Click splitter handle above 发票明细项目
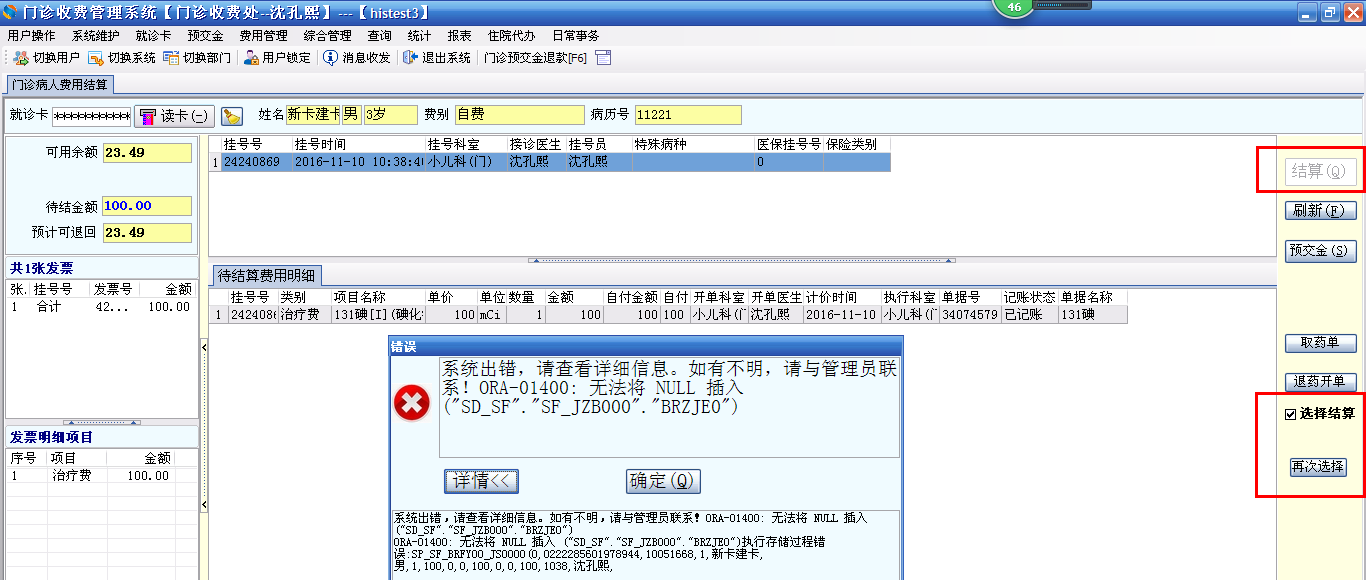This screenshot has height=580, width=1366. [101, 422]
